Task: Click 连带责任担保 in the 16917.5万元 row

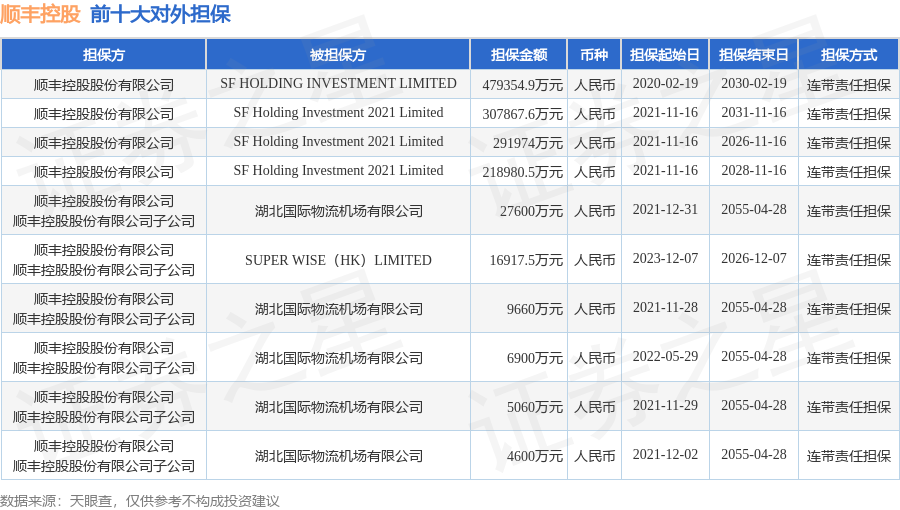Action: tap(849, 260)
